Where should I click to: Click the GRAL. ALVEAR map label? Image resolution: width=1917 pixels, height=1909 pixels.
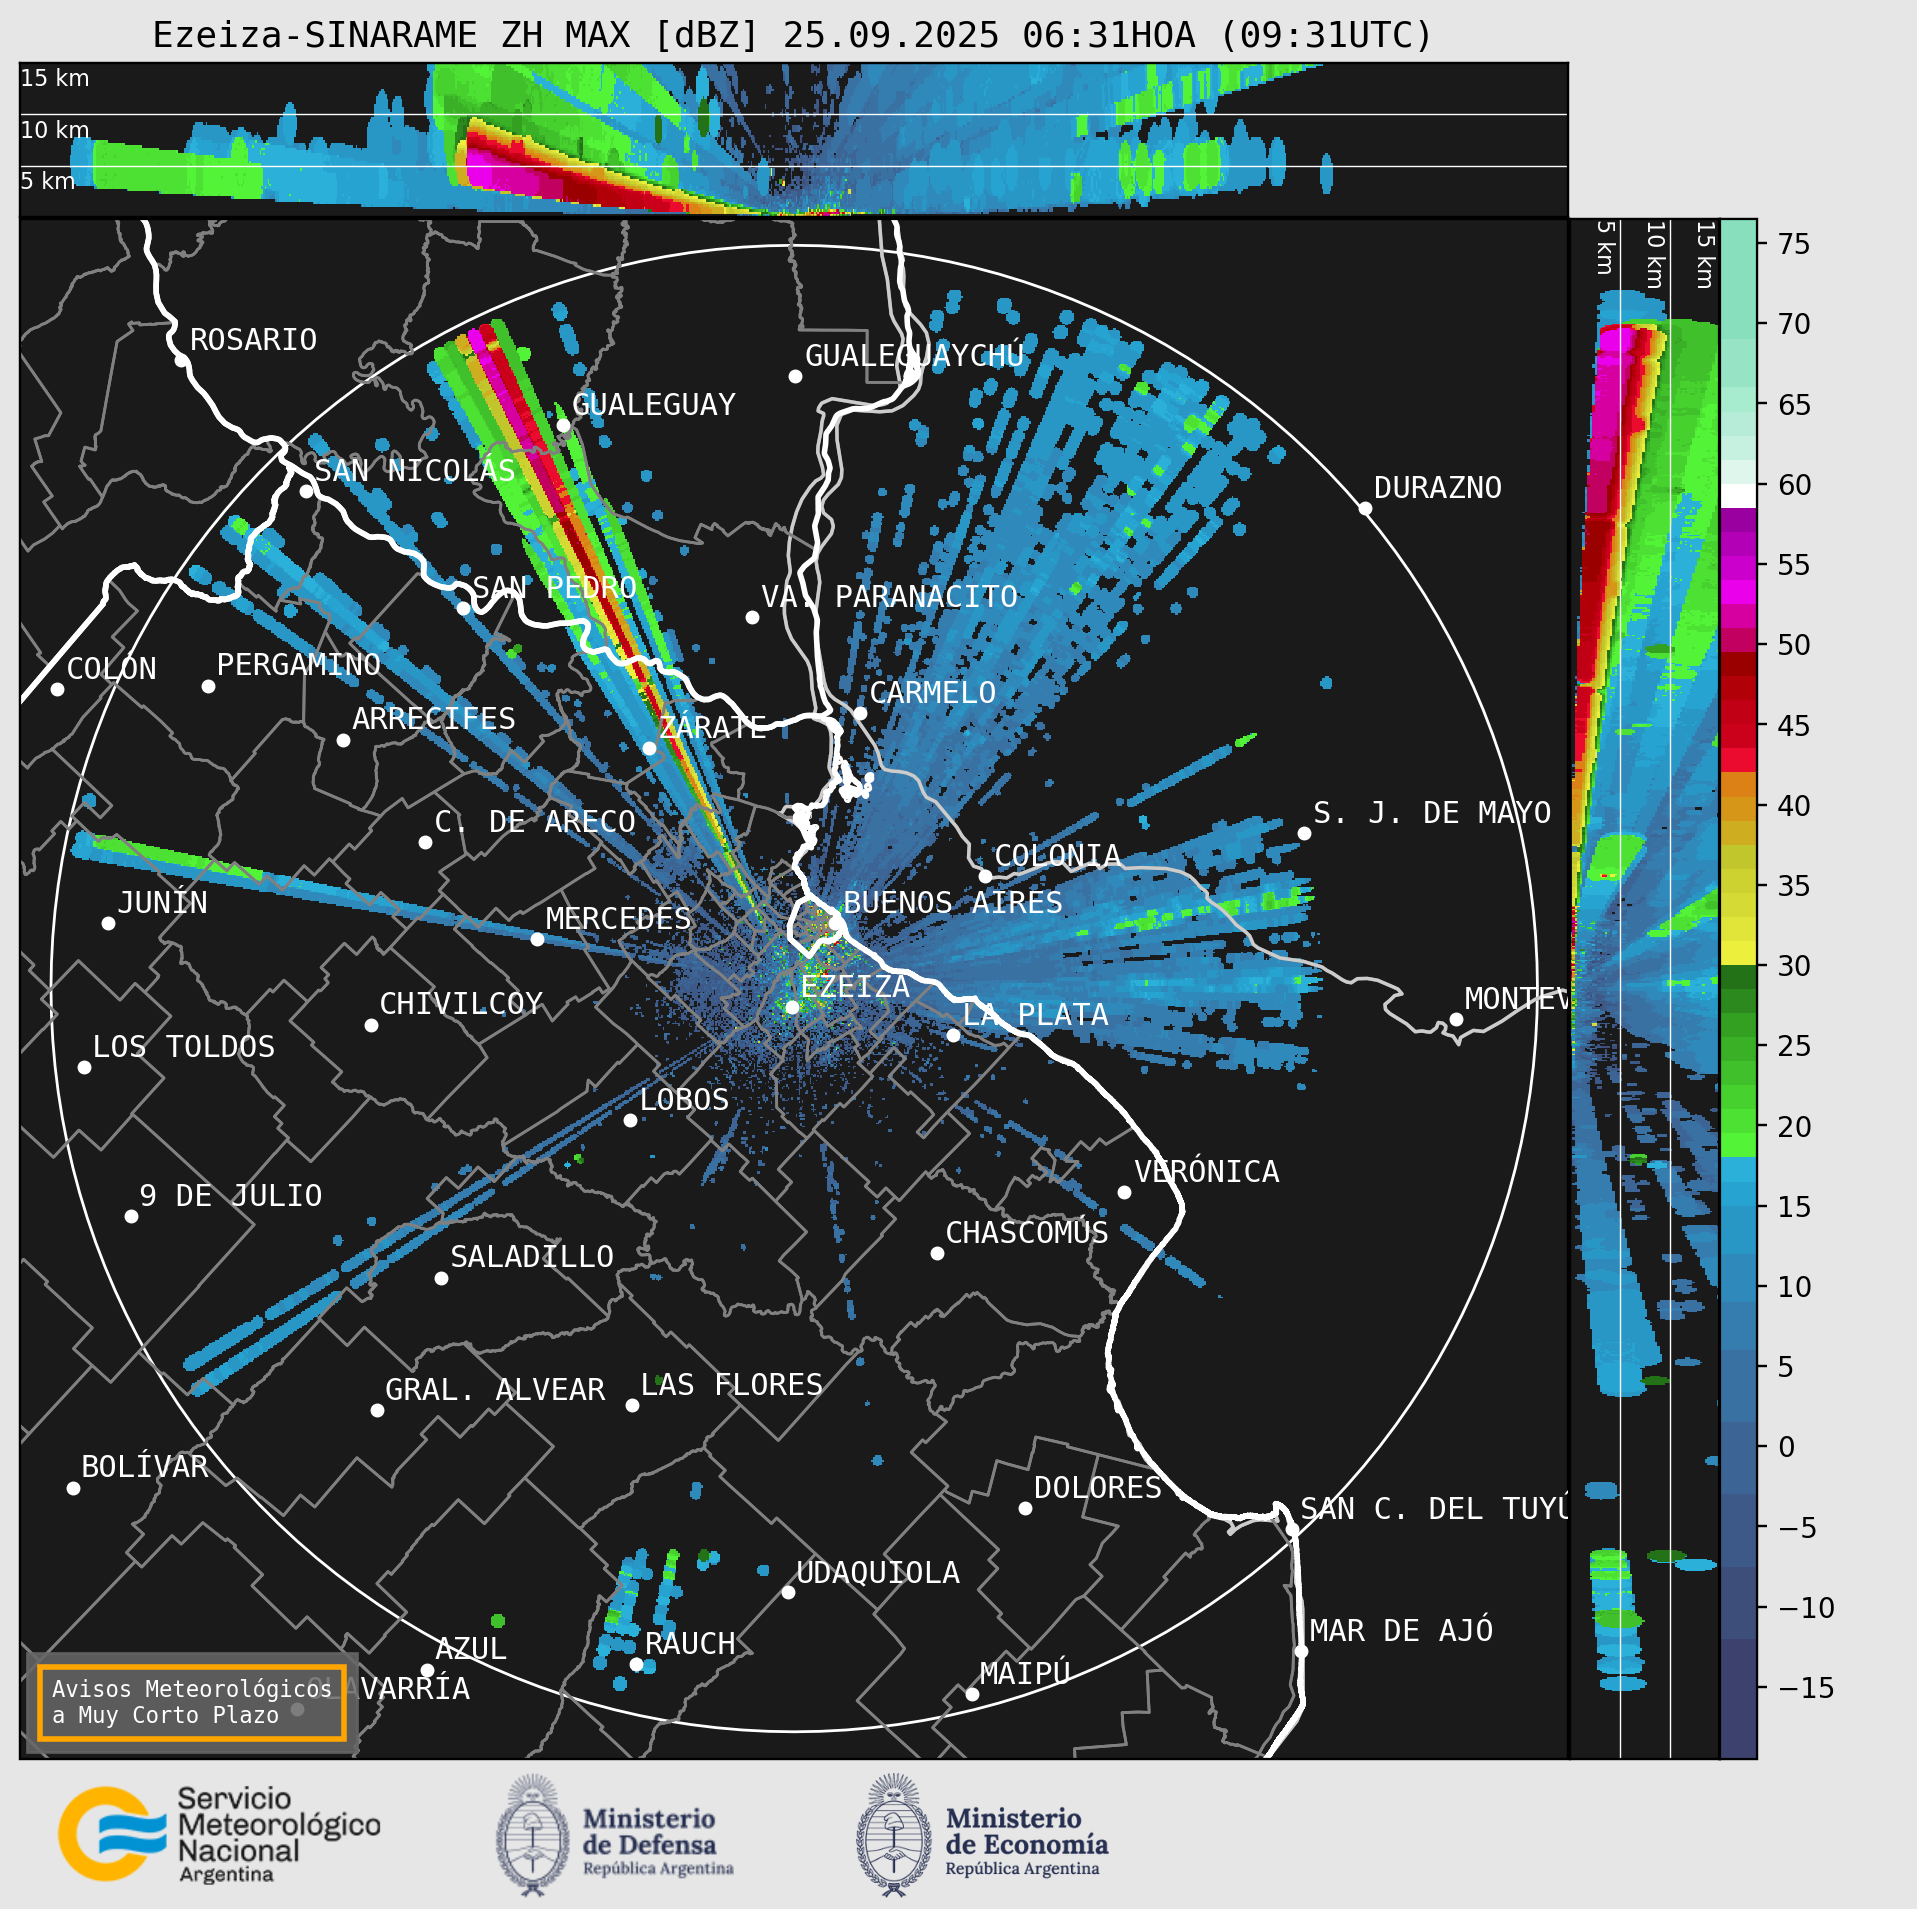point(495,1389)
